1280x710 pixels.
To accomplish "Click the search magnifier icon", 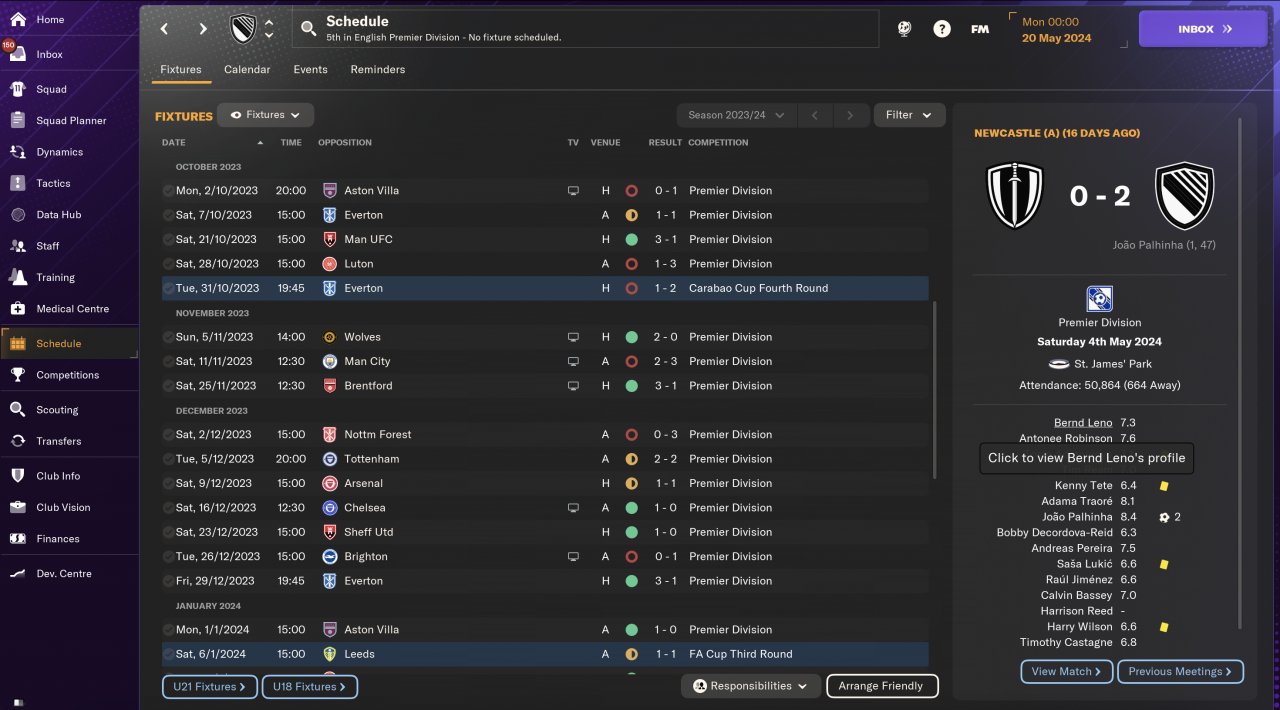I will (308, 28).
